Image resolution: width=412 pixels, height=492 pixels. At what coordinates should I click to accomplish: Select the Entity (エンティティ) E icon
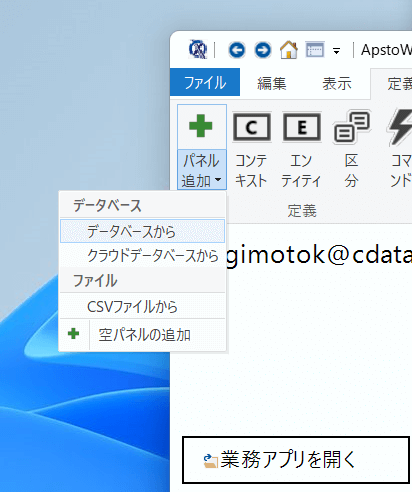click(302, 127)
